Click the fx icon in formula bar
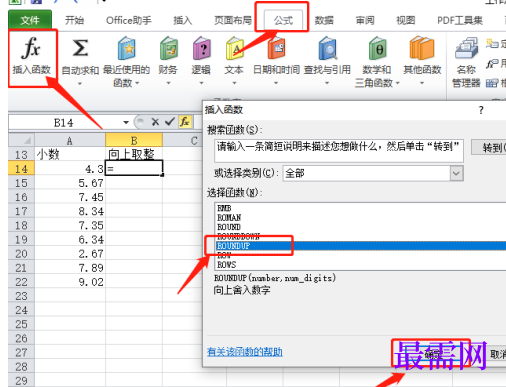Screen dimensions: 506x387 [185, 122]
